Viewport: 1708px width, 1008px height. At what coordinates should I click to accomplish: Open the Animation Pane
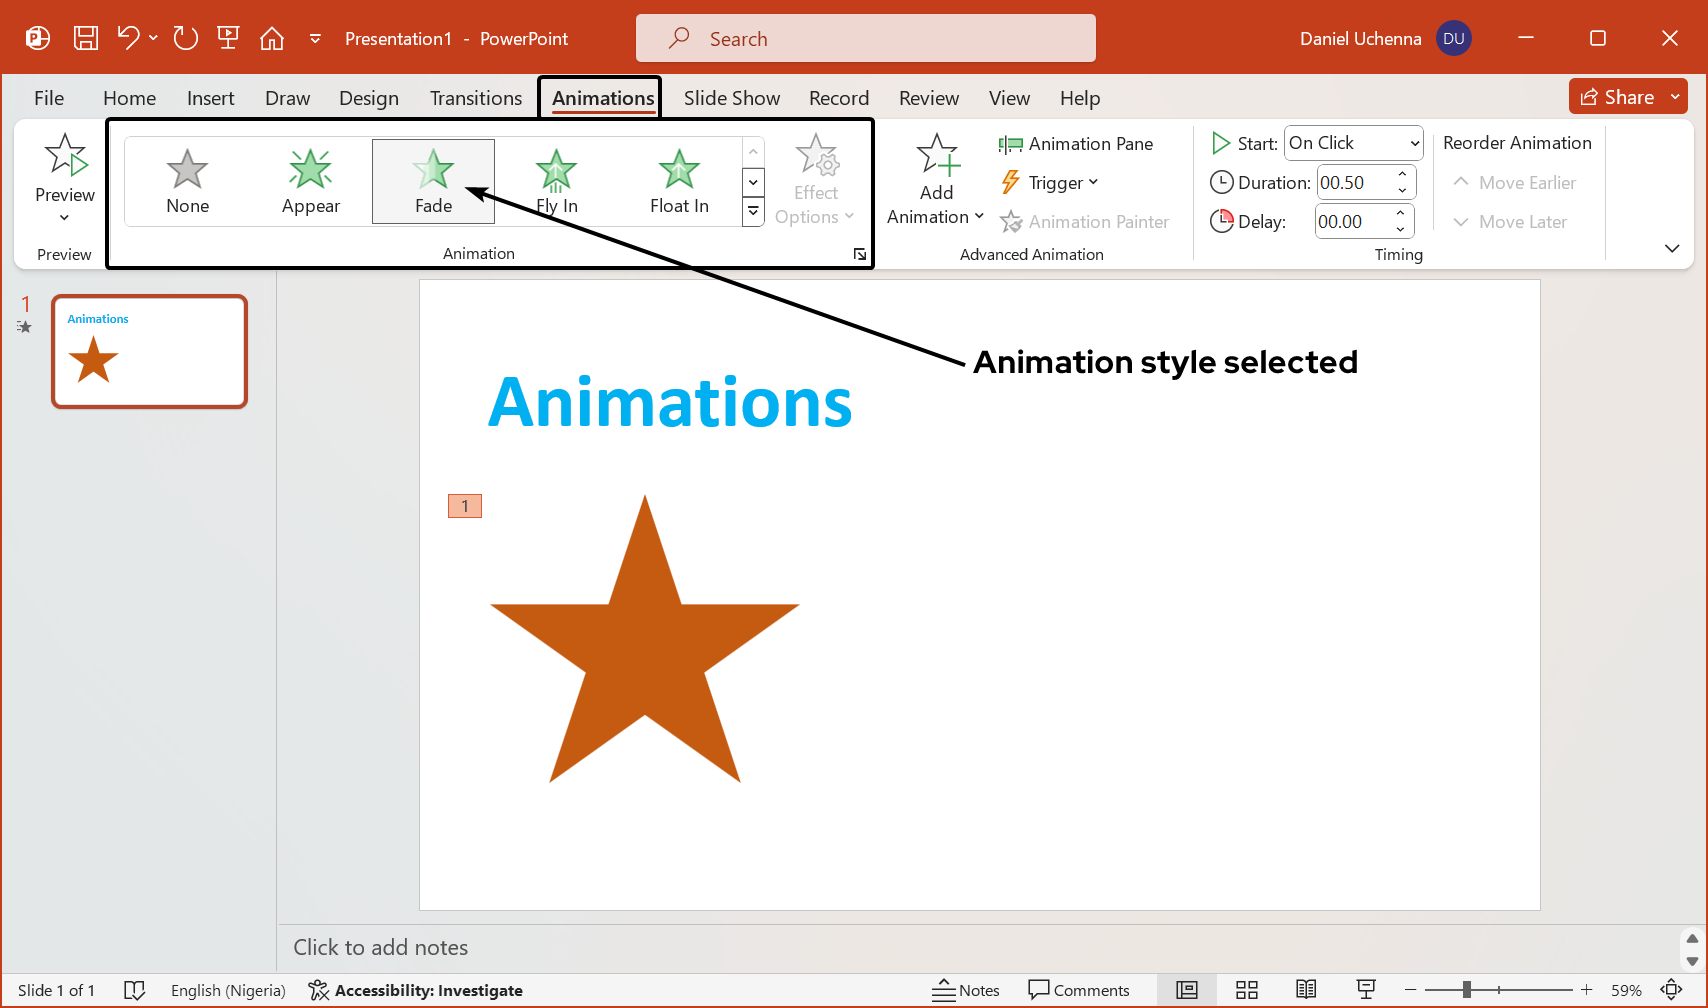click(x=1078, y=143)
